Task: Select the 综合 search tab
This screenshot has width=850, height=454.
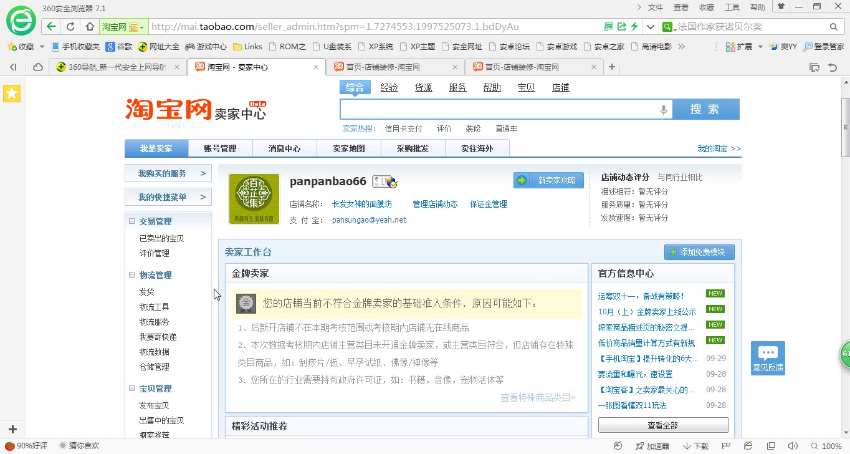Action: (355, 87)
